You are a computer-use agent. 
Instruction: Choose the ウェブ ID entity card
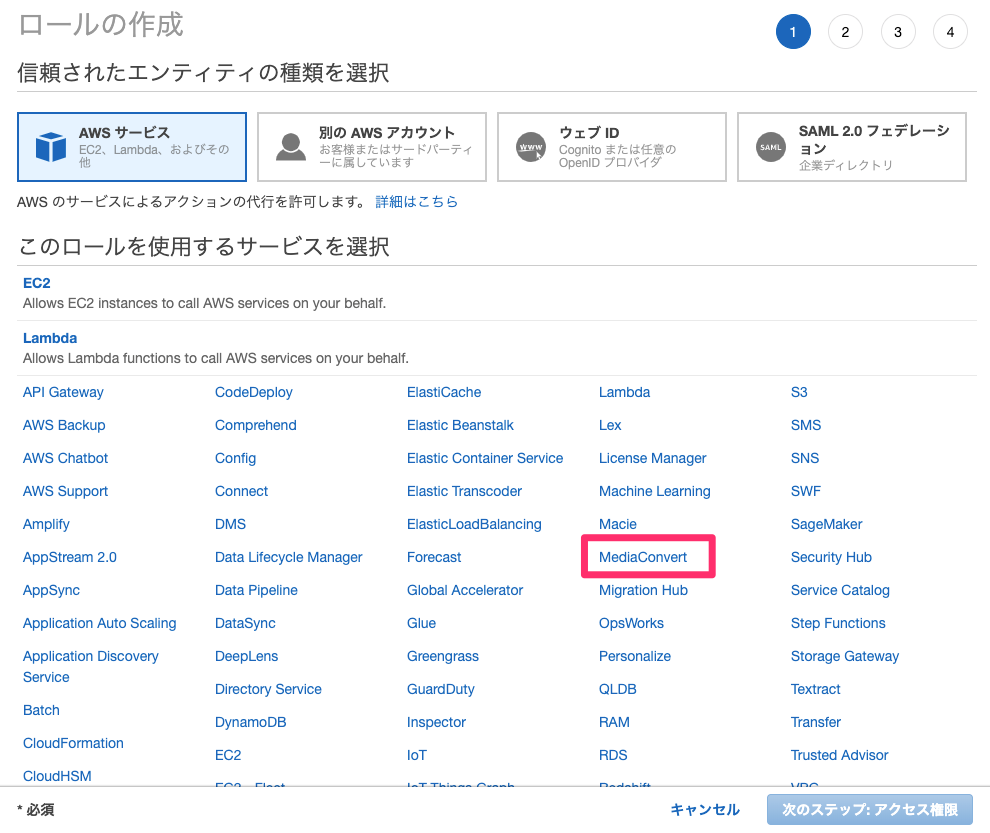[x=612, y=147]
